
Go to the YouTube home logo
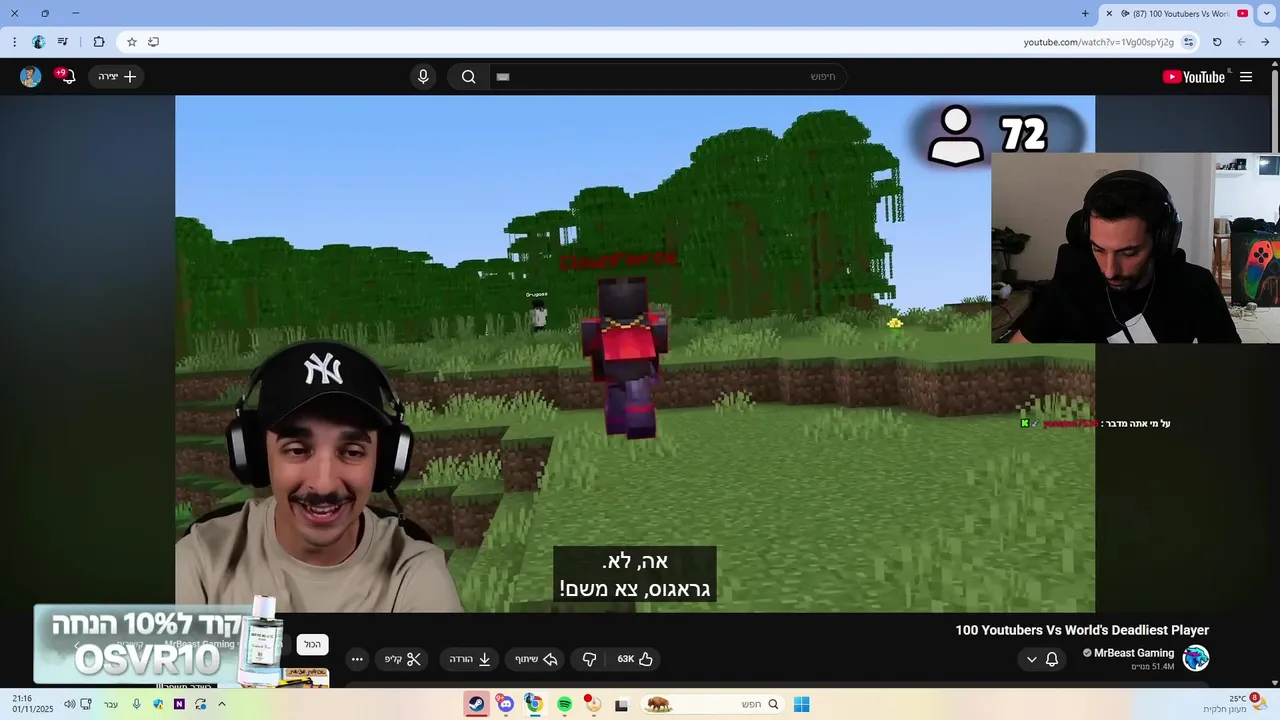coord(1194,77)
